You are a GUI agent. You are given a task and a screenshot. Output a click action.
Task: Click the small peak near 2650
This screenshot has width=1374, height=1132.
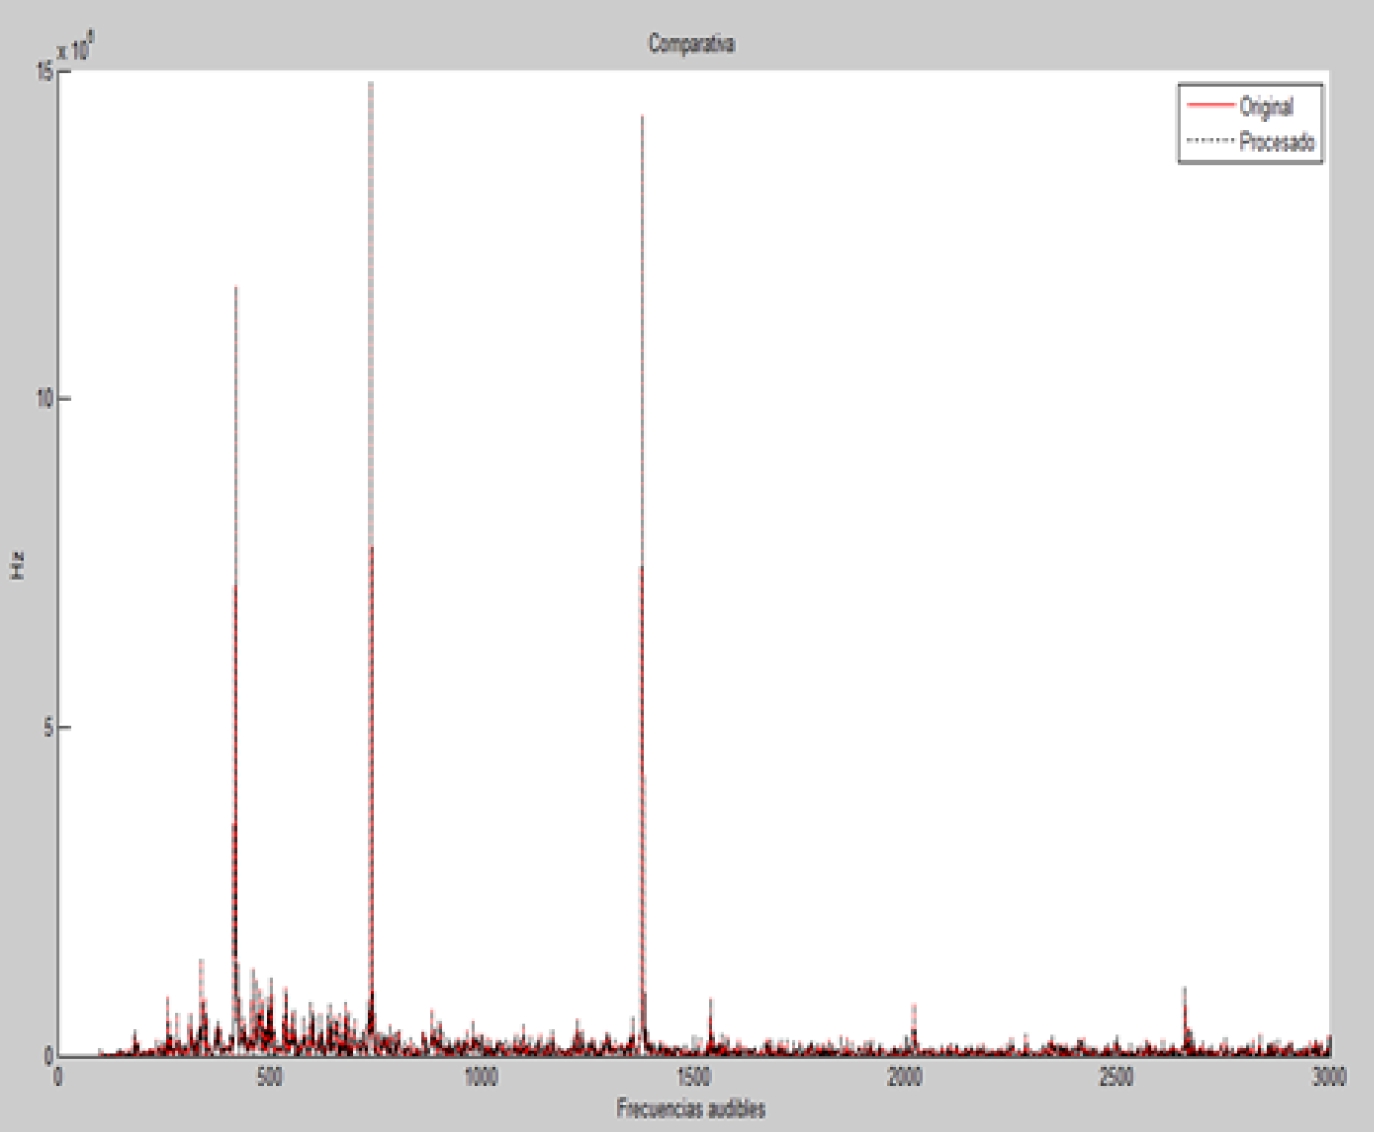(1184, 990)
